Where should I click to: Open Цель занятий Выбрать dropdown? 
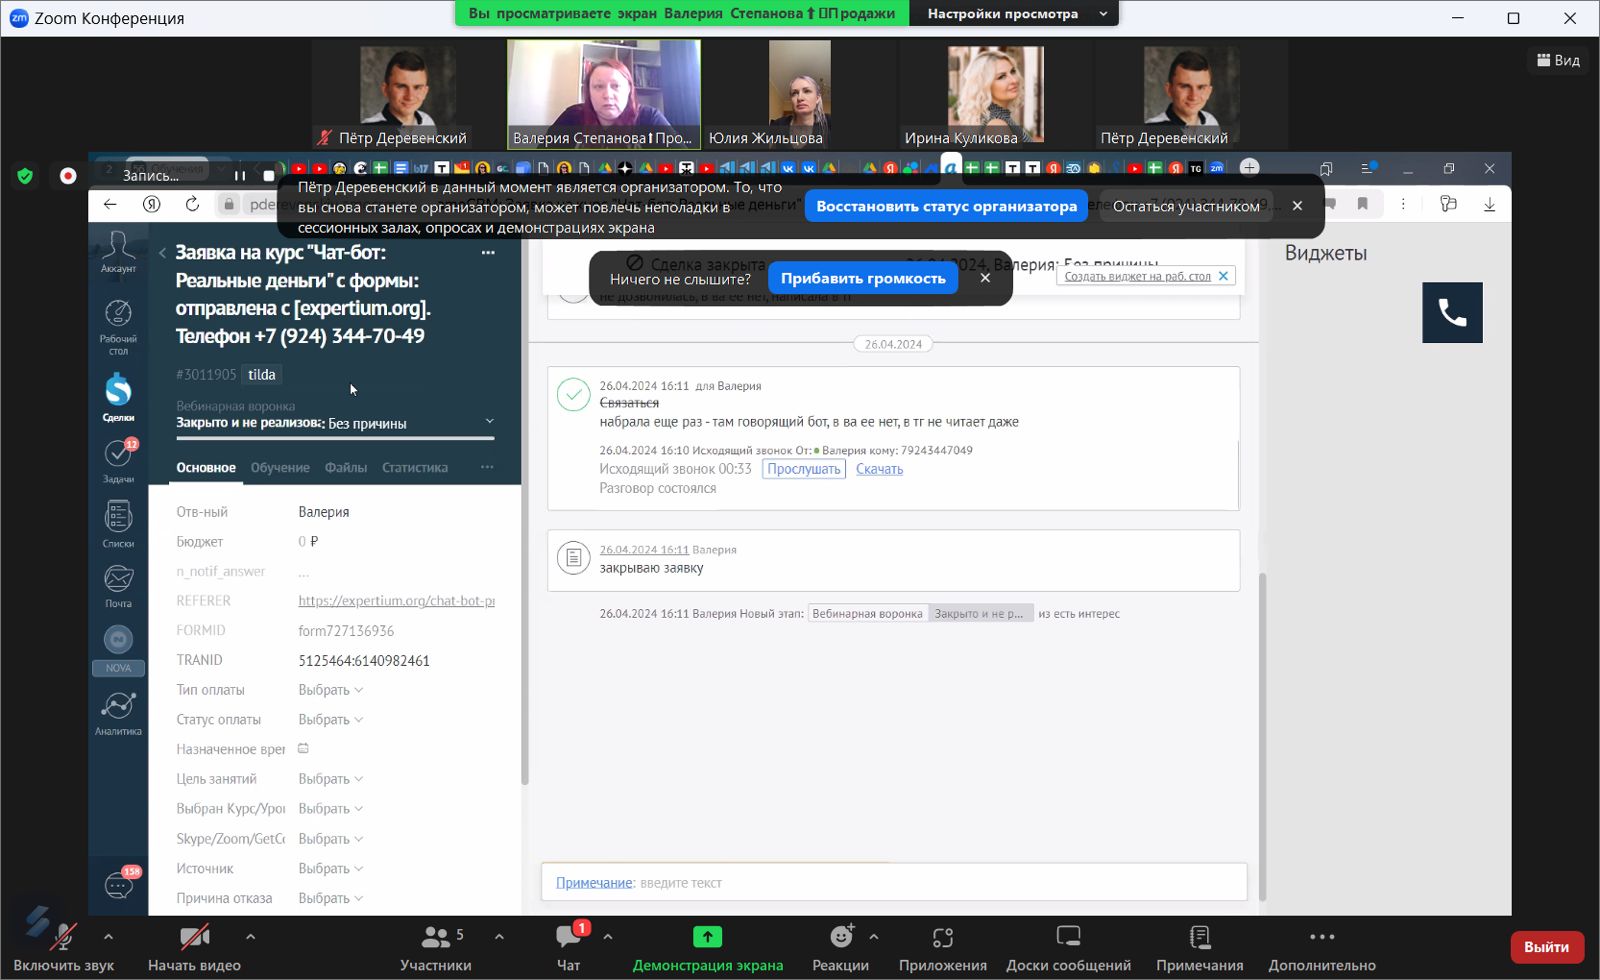330,779
